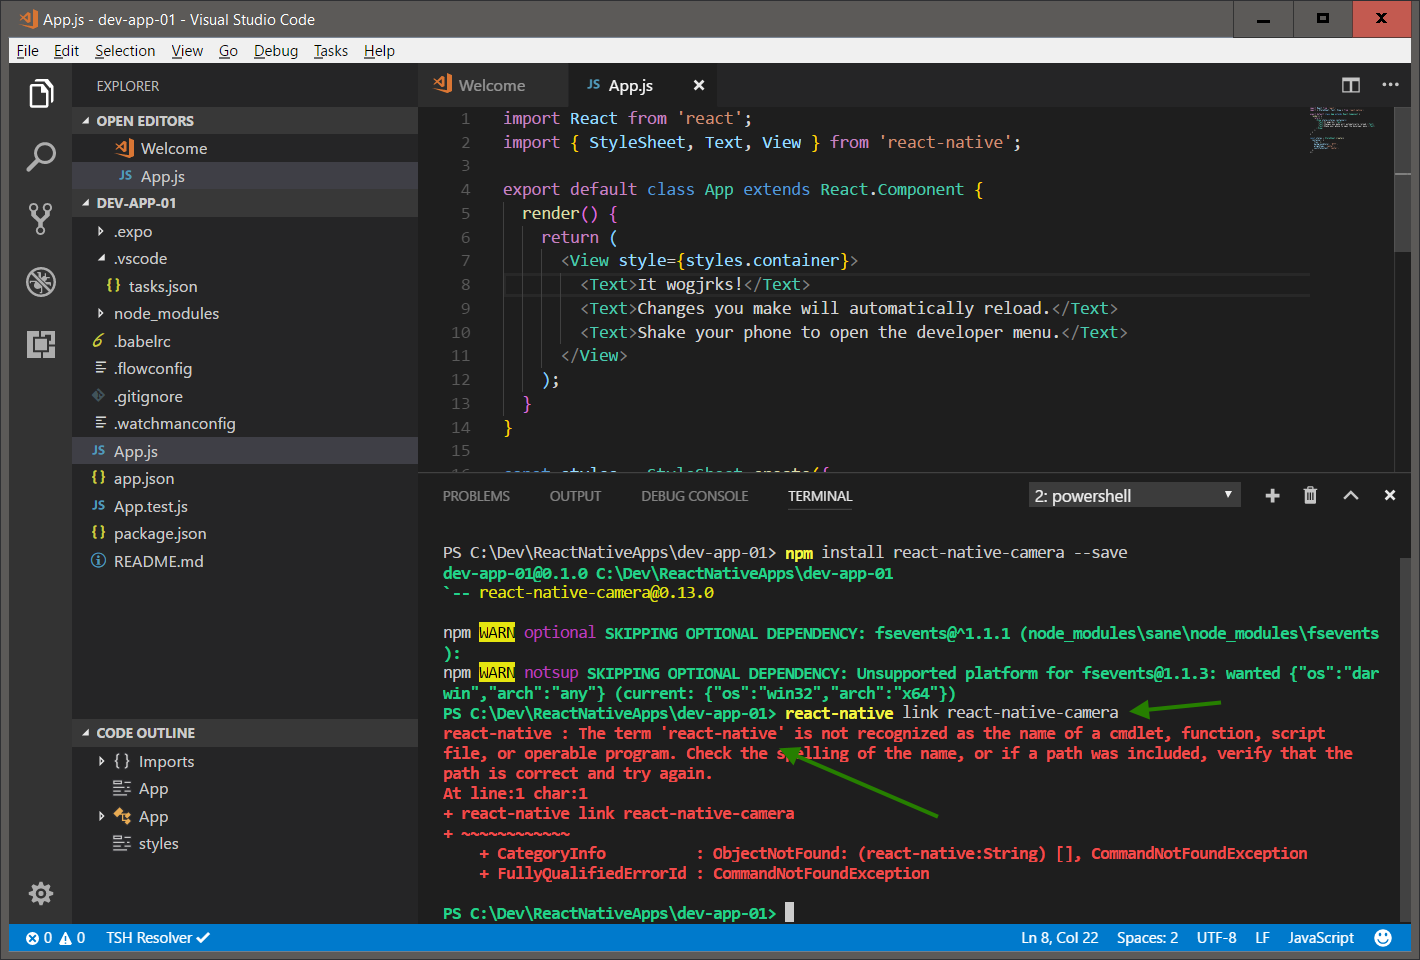Open tasks.json in the explorer
The width and height of the screenshot is (1420, 960).
click(x=245, y=286)
